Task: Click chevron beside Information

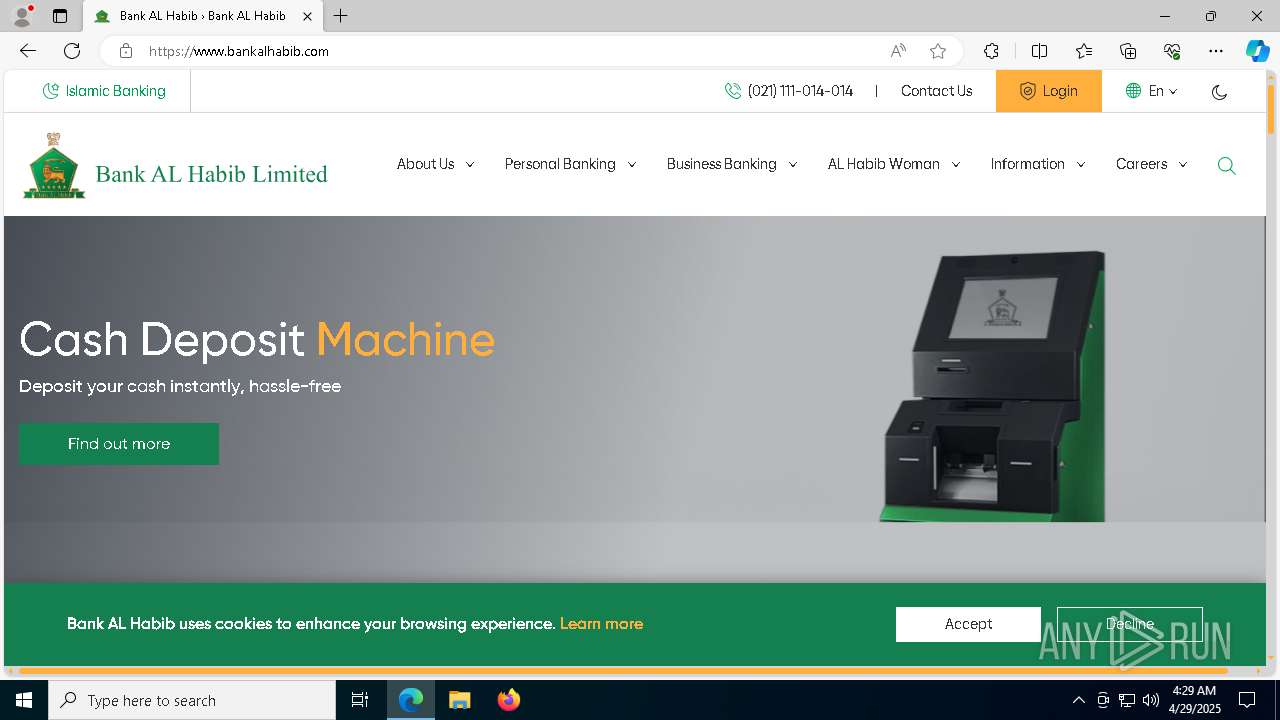Action: pyautogui.click(x=1081, y=165)
